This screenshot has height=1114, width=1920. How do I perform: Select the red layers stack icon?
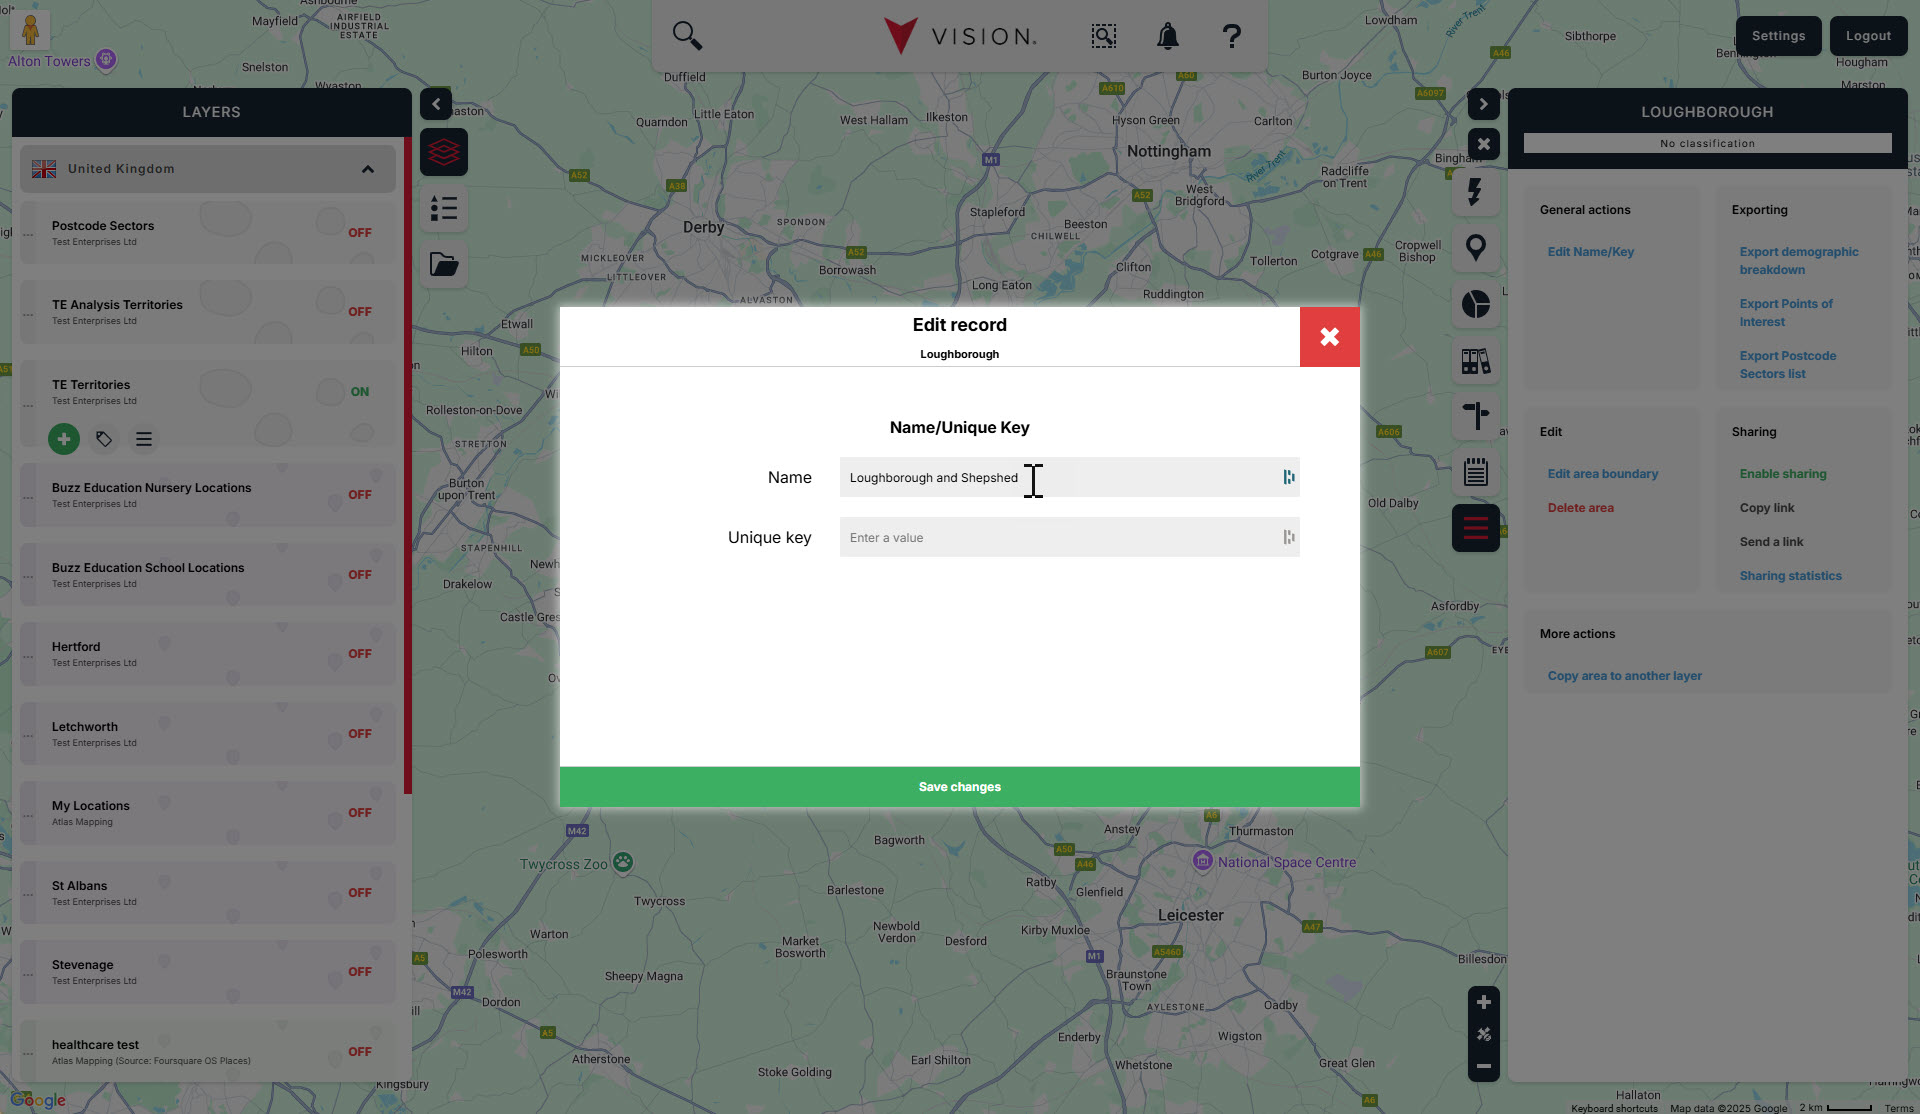[x=444, y=152]
